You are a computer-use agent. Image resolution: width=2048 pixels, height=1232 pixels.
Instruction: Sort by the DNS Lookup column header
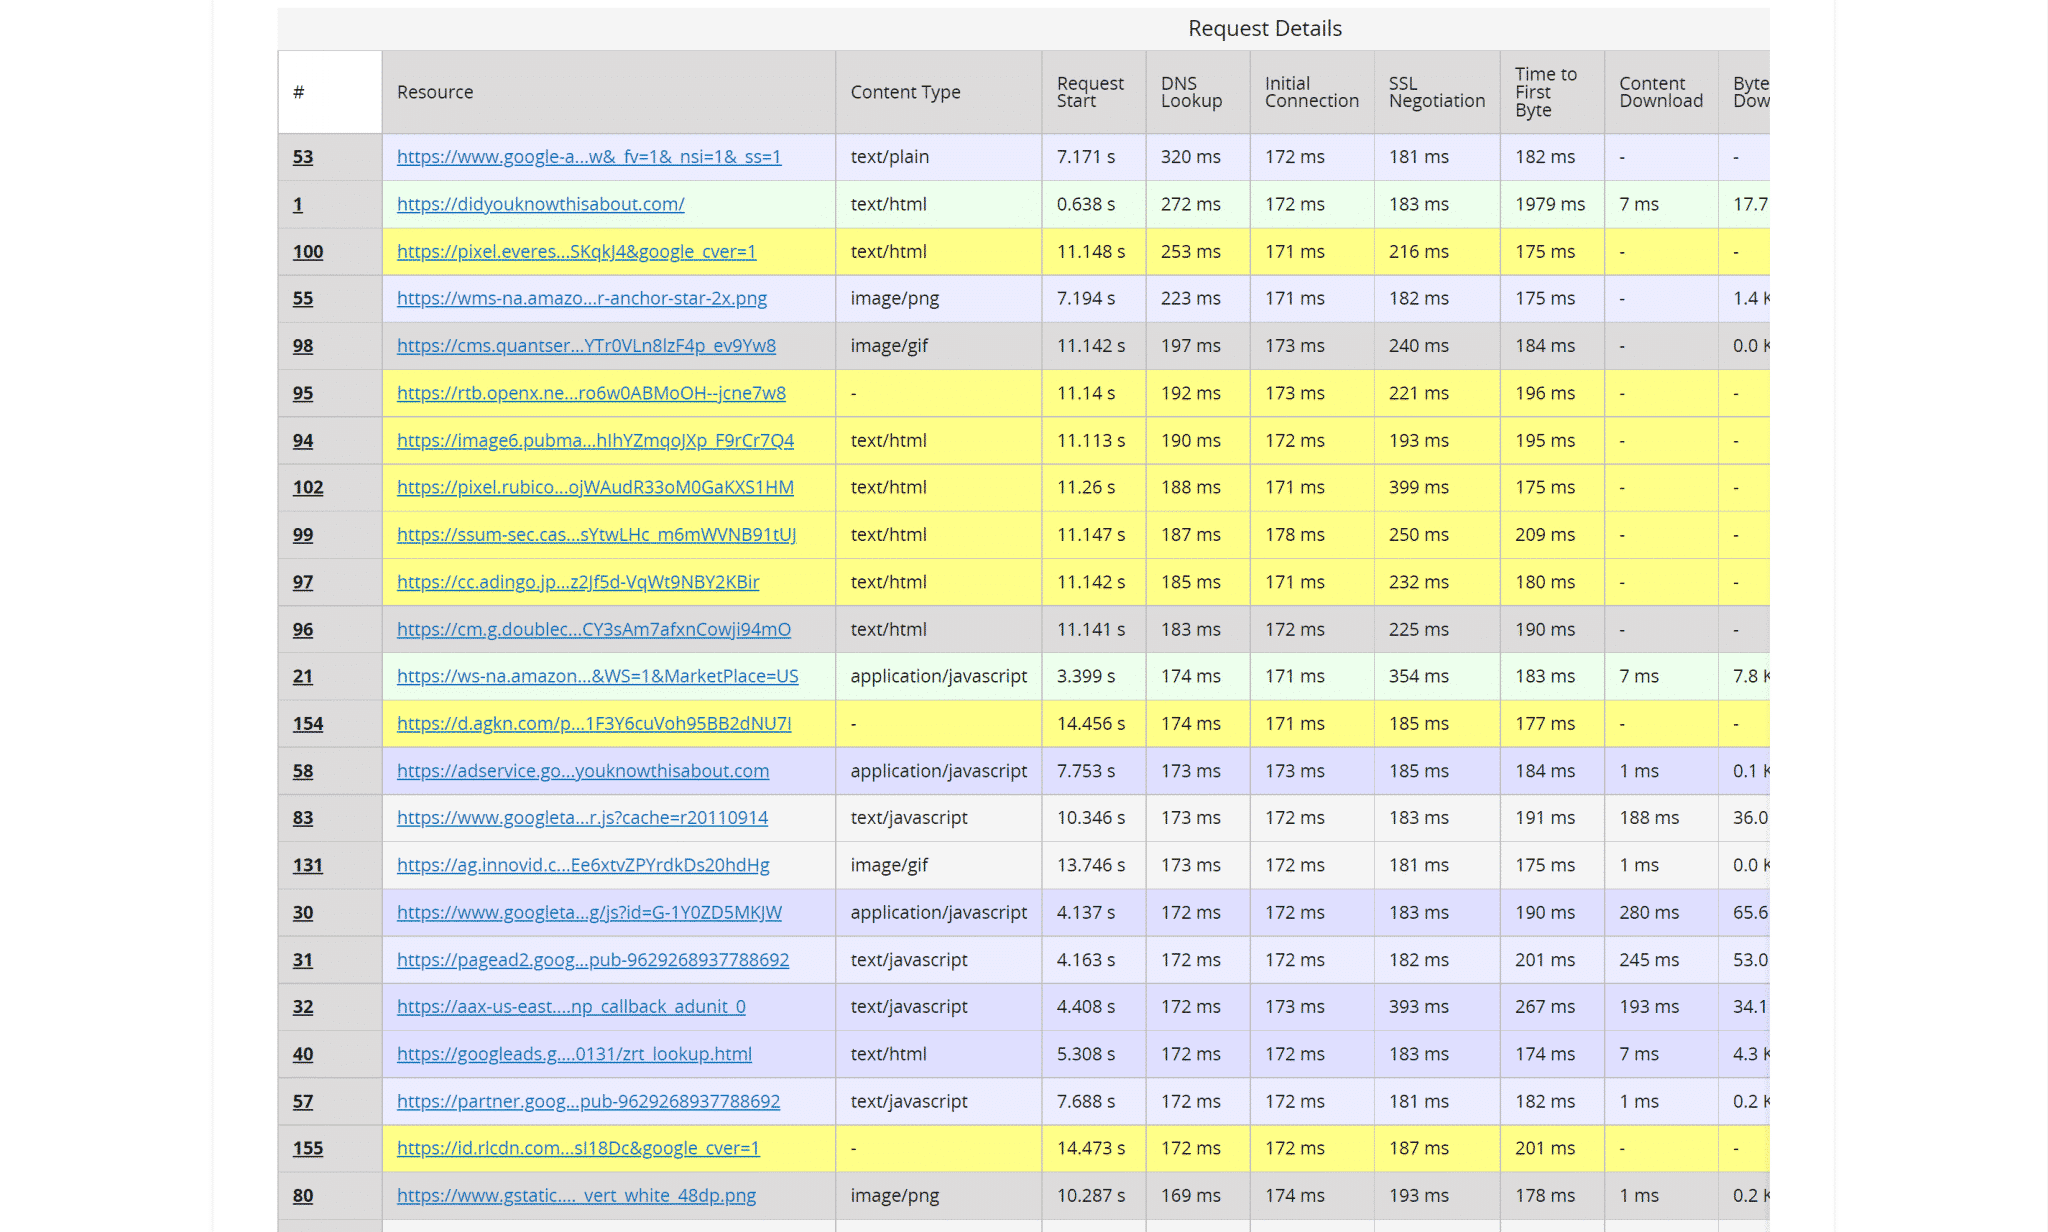(x=1190, y=91)
